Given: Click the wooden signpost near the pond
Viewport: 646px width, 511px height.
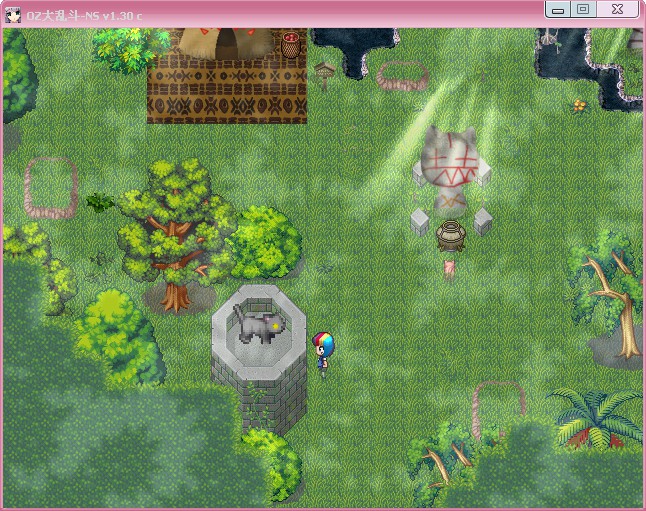Looking at the screenshot, I should coord(324,75).
